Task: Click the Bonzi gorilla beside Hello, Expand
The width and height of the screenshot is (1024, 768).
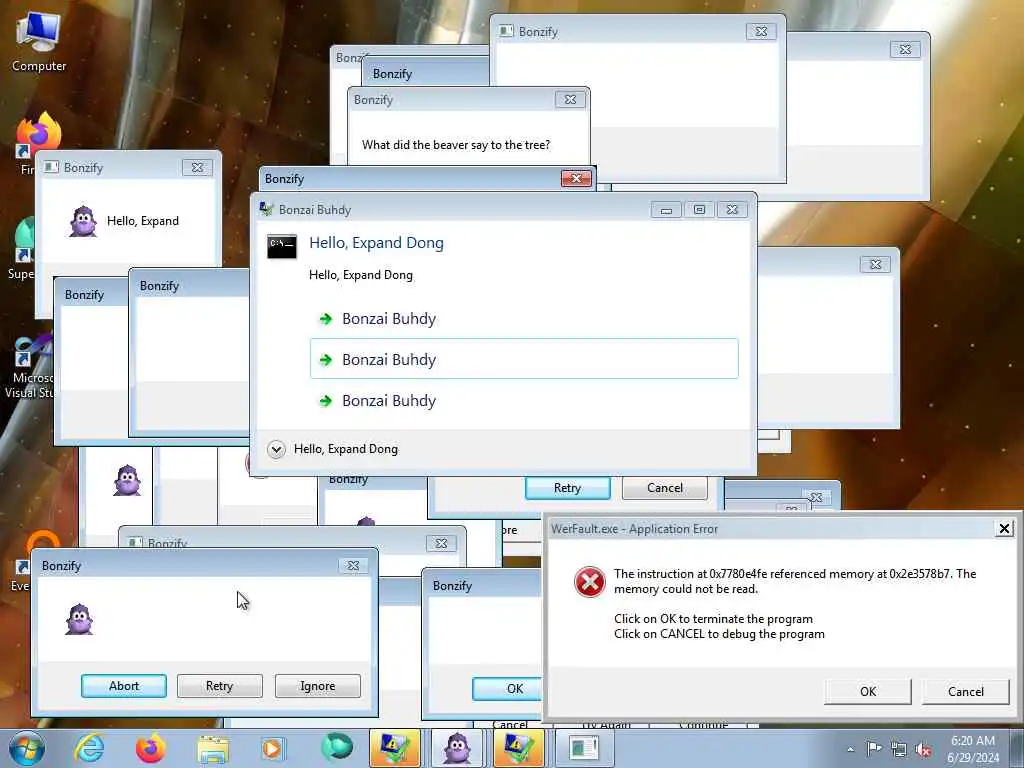Action: 84,221
